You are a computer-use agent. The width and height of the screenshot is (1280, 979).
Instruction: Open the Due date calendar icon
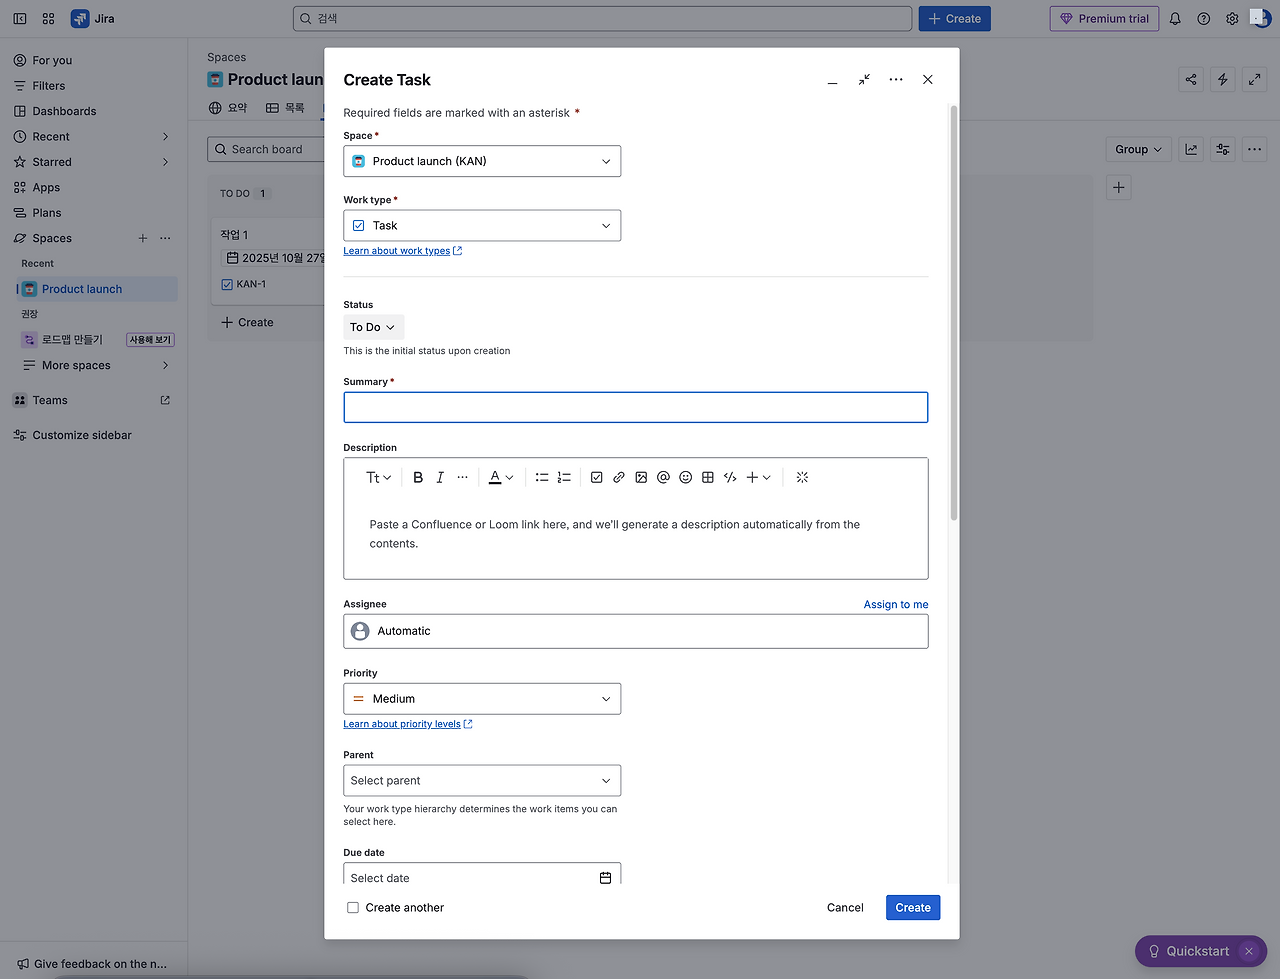click(x=605, y=878)
